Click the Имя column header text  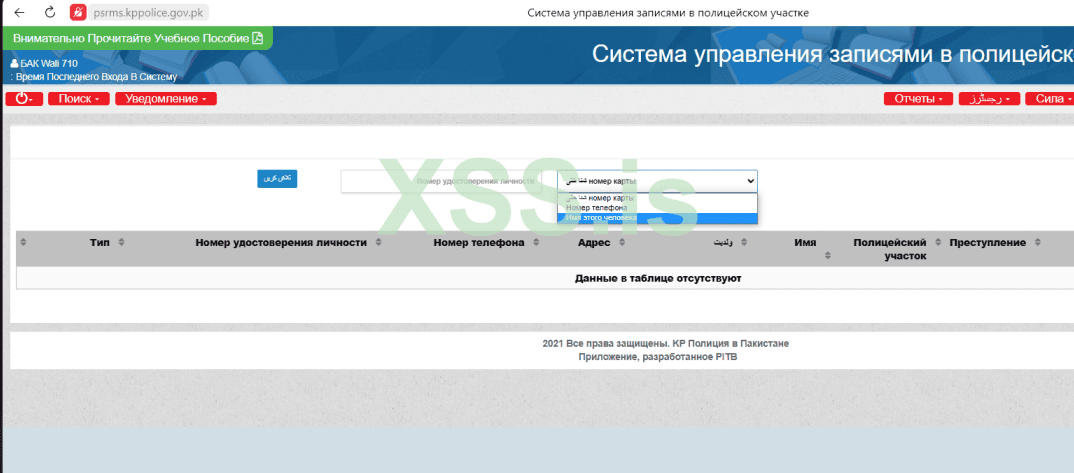(805, 242)
